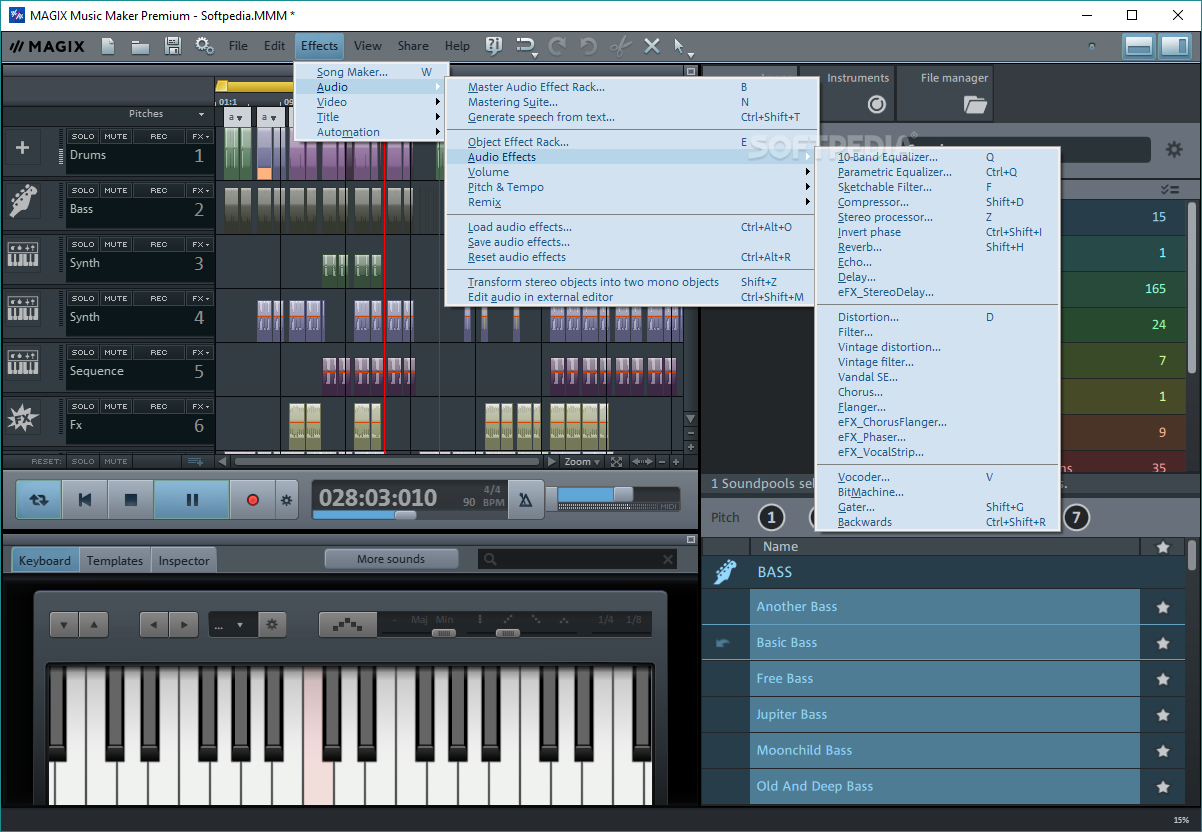Image resolution: width=1202 pixels, height=832 pixels.
Task: Mute the Synth track 4
Action: tap(116, 298)
